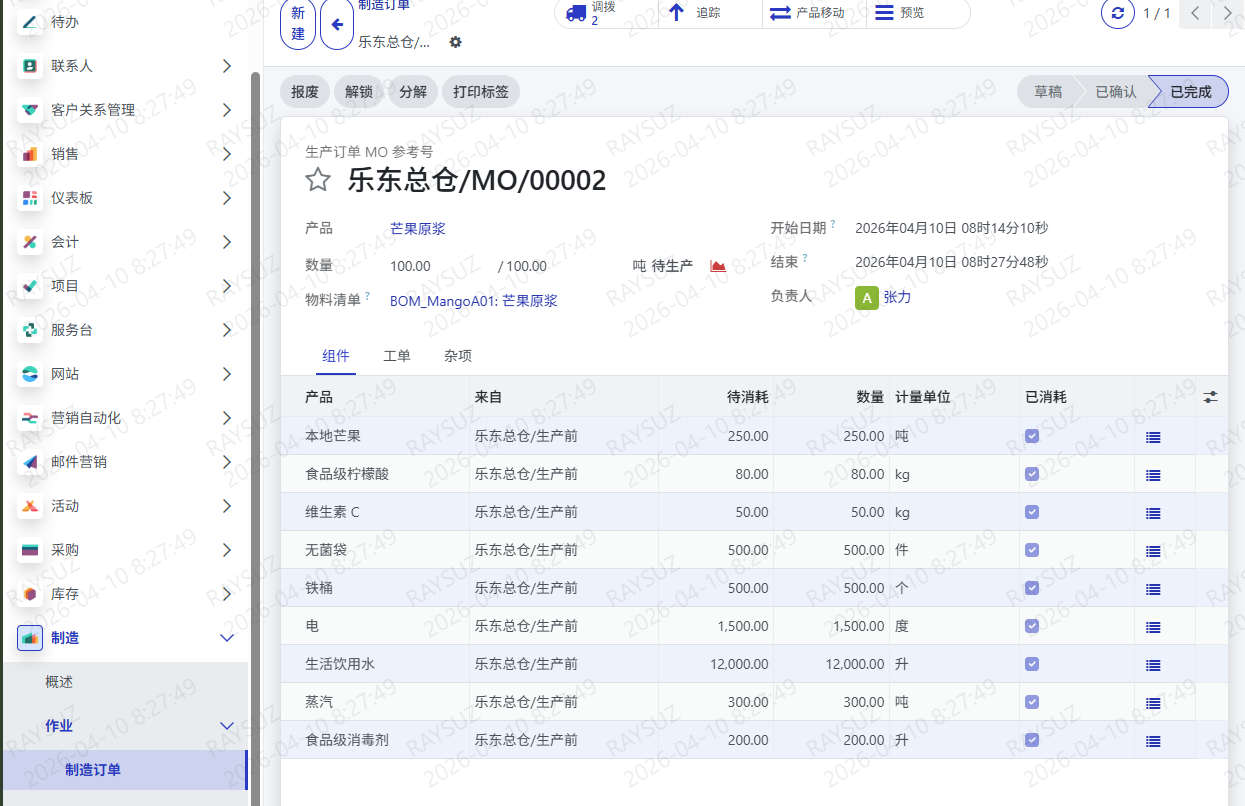This screenshot has width=1245, height=806.
Task: Open details list icon for 无菌袋
Action: [1153, 551]
